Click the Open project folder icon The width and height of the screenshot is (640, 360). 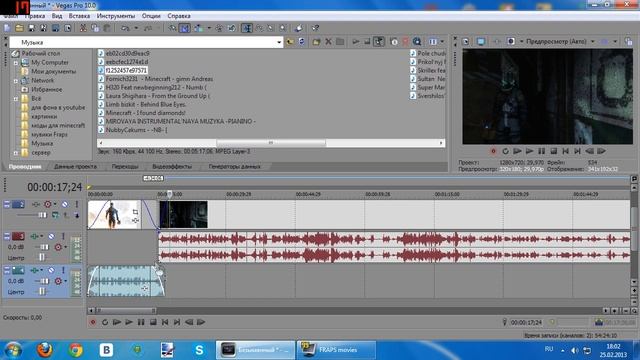click(x=19, y=28)
